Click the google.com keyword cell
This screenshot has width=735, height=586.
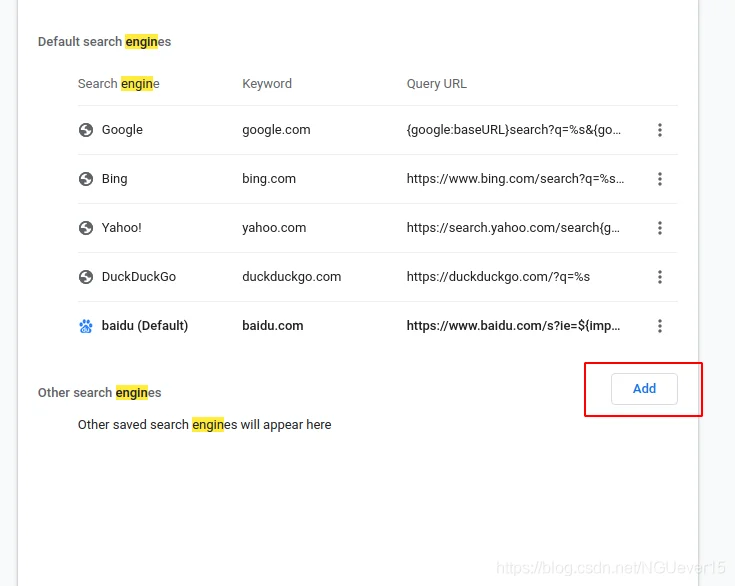pyautogui.click(x=276, y=130)
